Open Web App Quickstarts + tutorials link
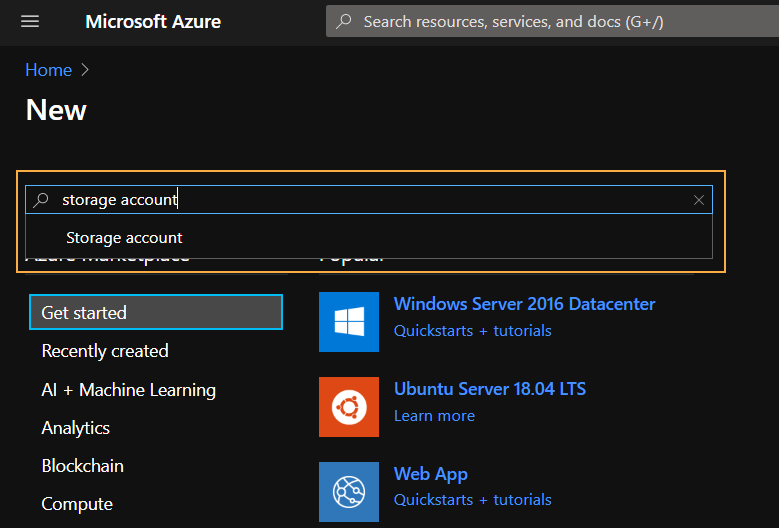The width and height of the screenshot is (779, 528). coord(472,500)
